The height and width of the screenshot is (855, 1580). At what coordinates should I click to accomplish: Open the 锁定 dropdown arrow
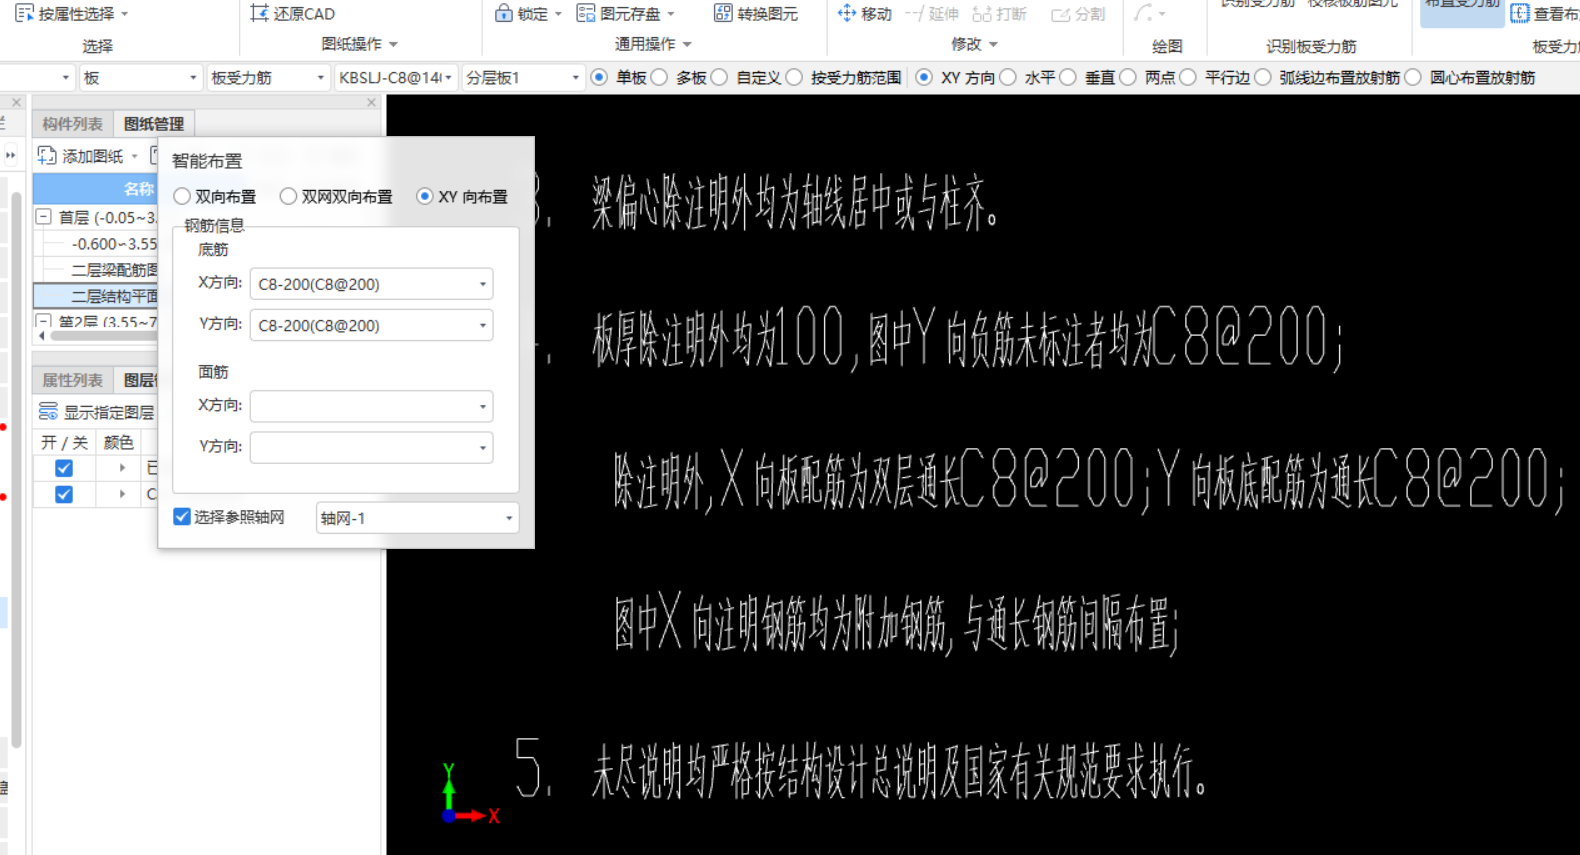click(558, 14)
